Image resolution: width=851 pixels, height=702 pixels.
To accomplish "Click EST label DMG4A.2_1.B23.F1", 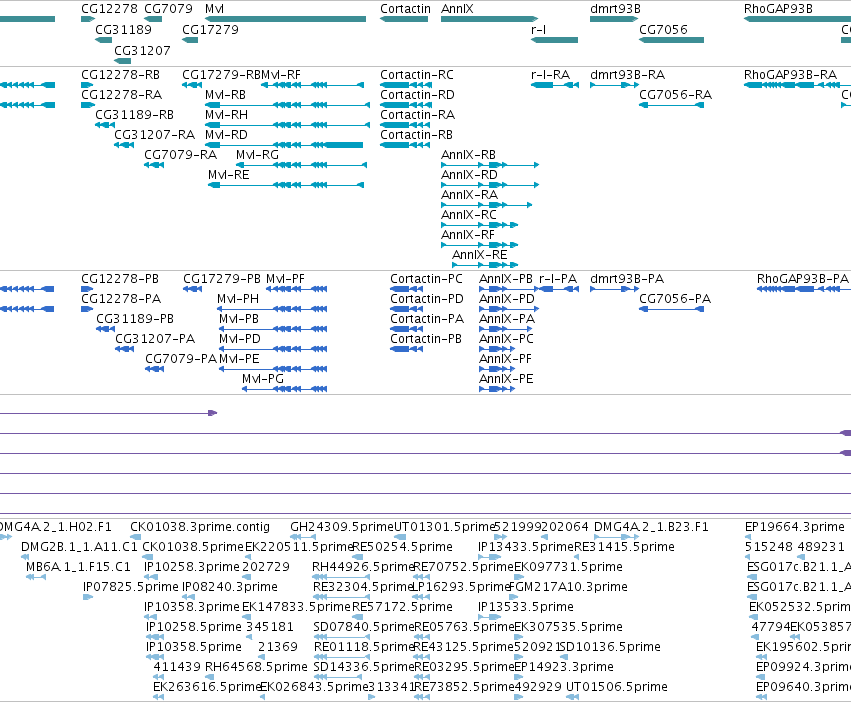I will pos(651,527).
